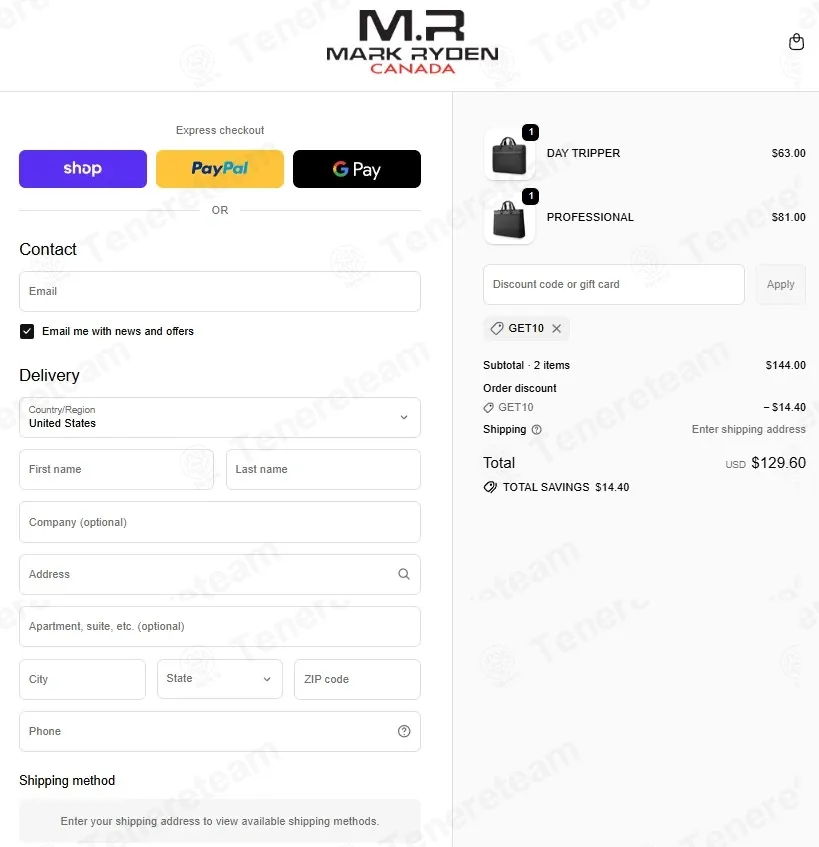The image size is (819, 847).
Task: Click the 'Subtotal · 2 items' label
Action: tap(526, 365)
